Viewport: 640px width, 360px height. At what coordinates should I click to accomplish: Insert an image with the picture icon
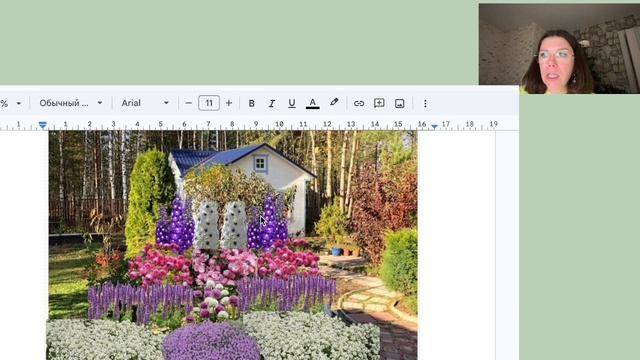[400, 104]
